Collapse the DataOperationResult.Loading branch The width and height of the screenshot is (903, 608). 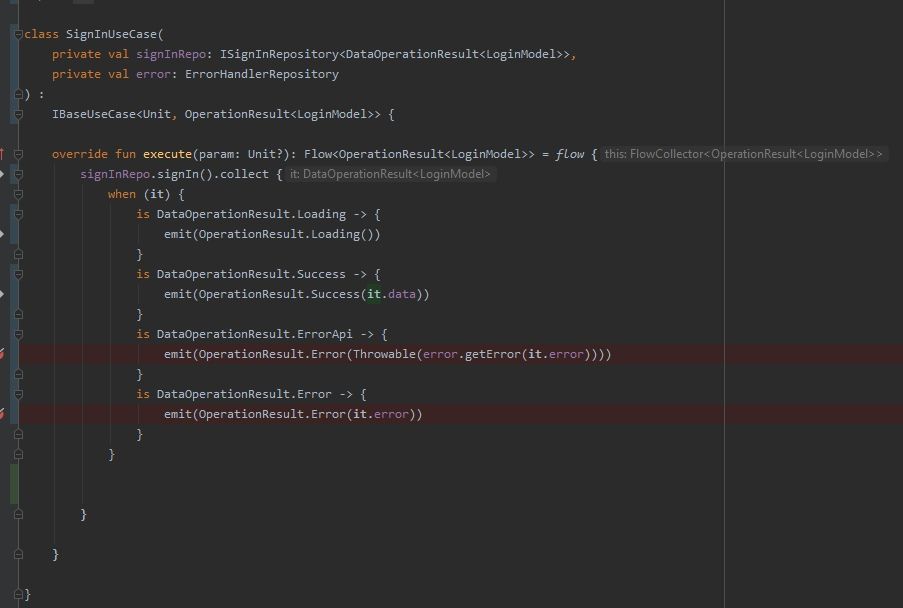(x=18, y=215)
